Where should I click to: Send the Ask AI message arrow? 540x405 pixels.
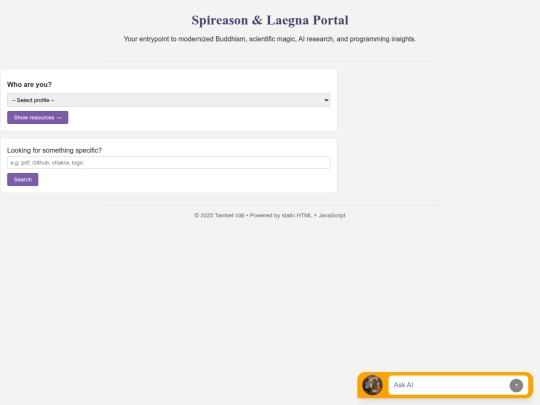516,385
